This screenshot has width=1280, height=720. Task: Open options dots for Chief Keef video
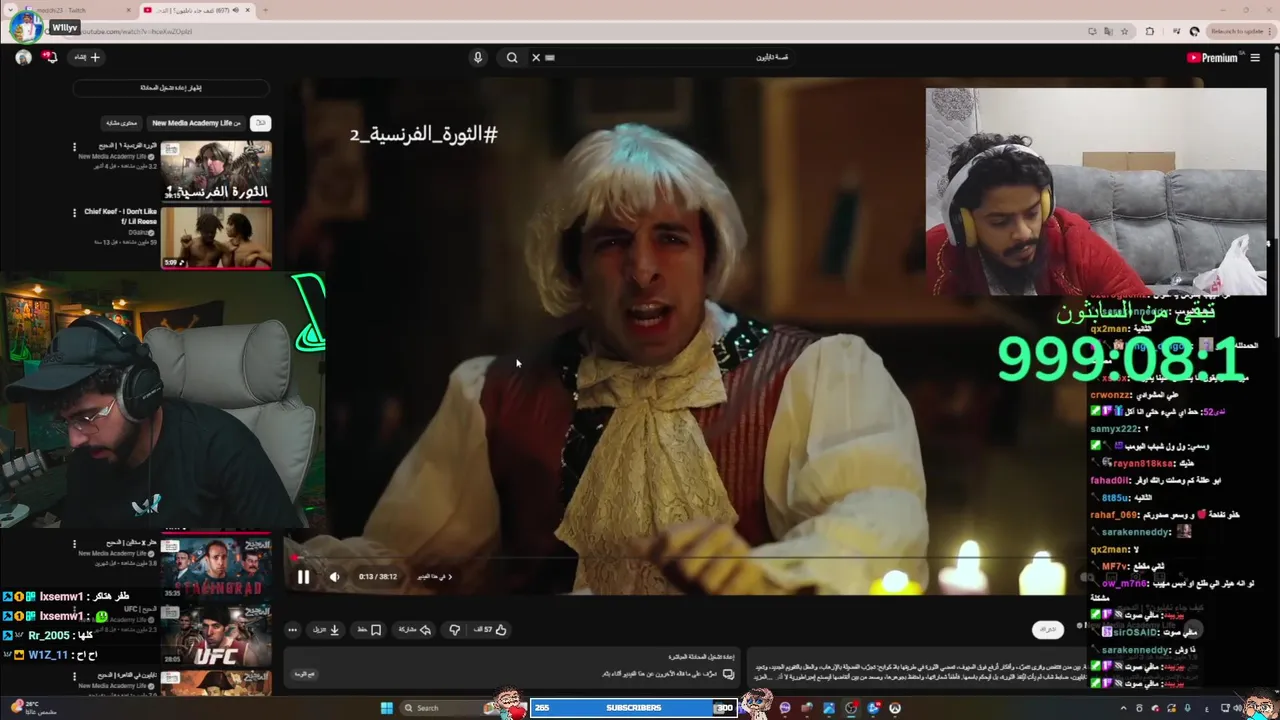click(x=74, y=213)
